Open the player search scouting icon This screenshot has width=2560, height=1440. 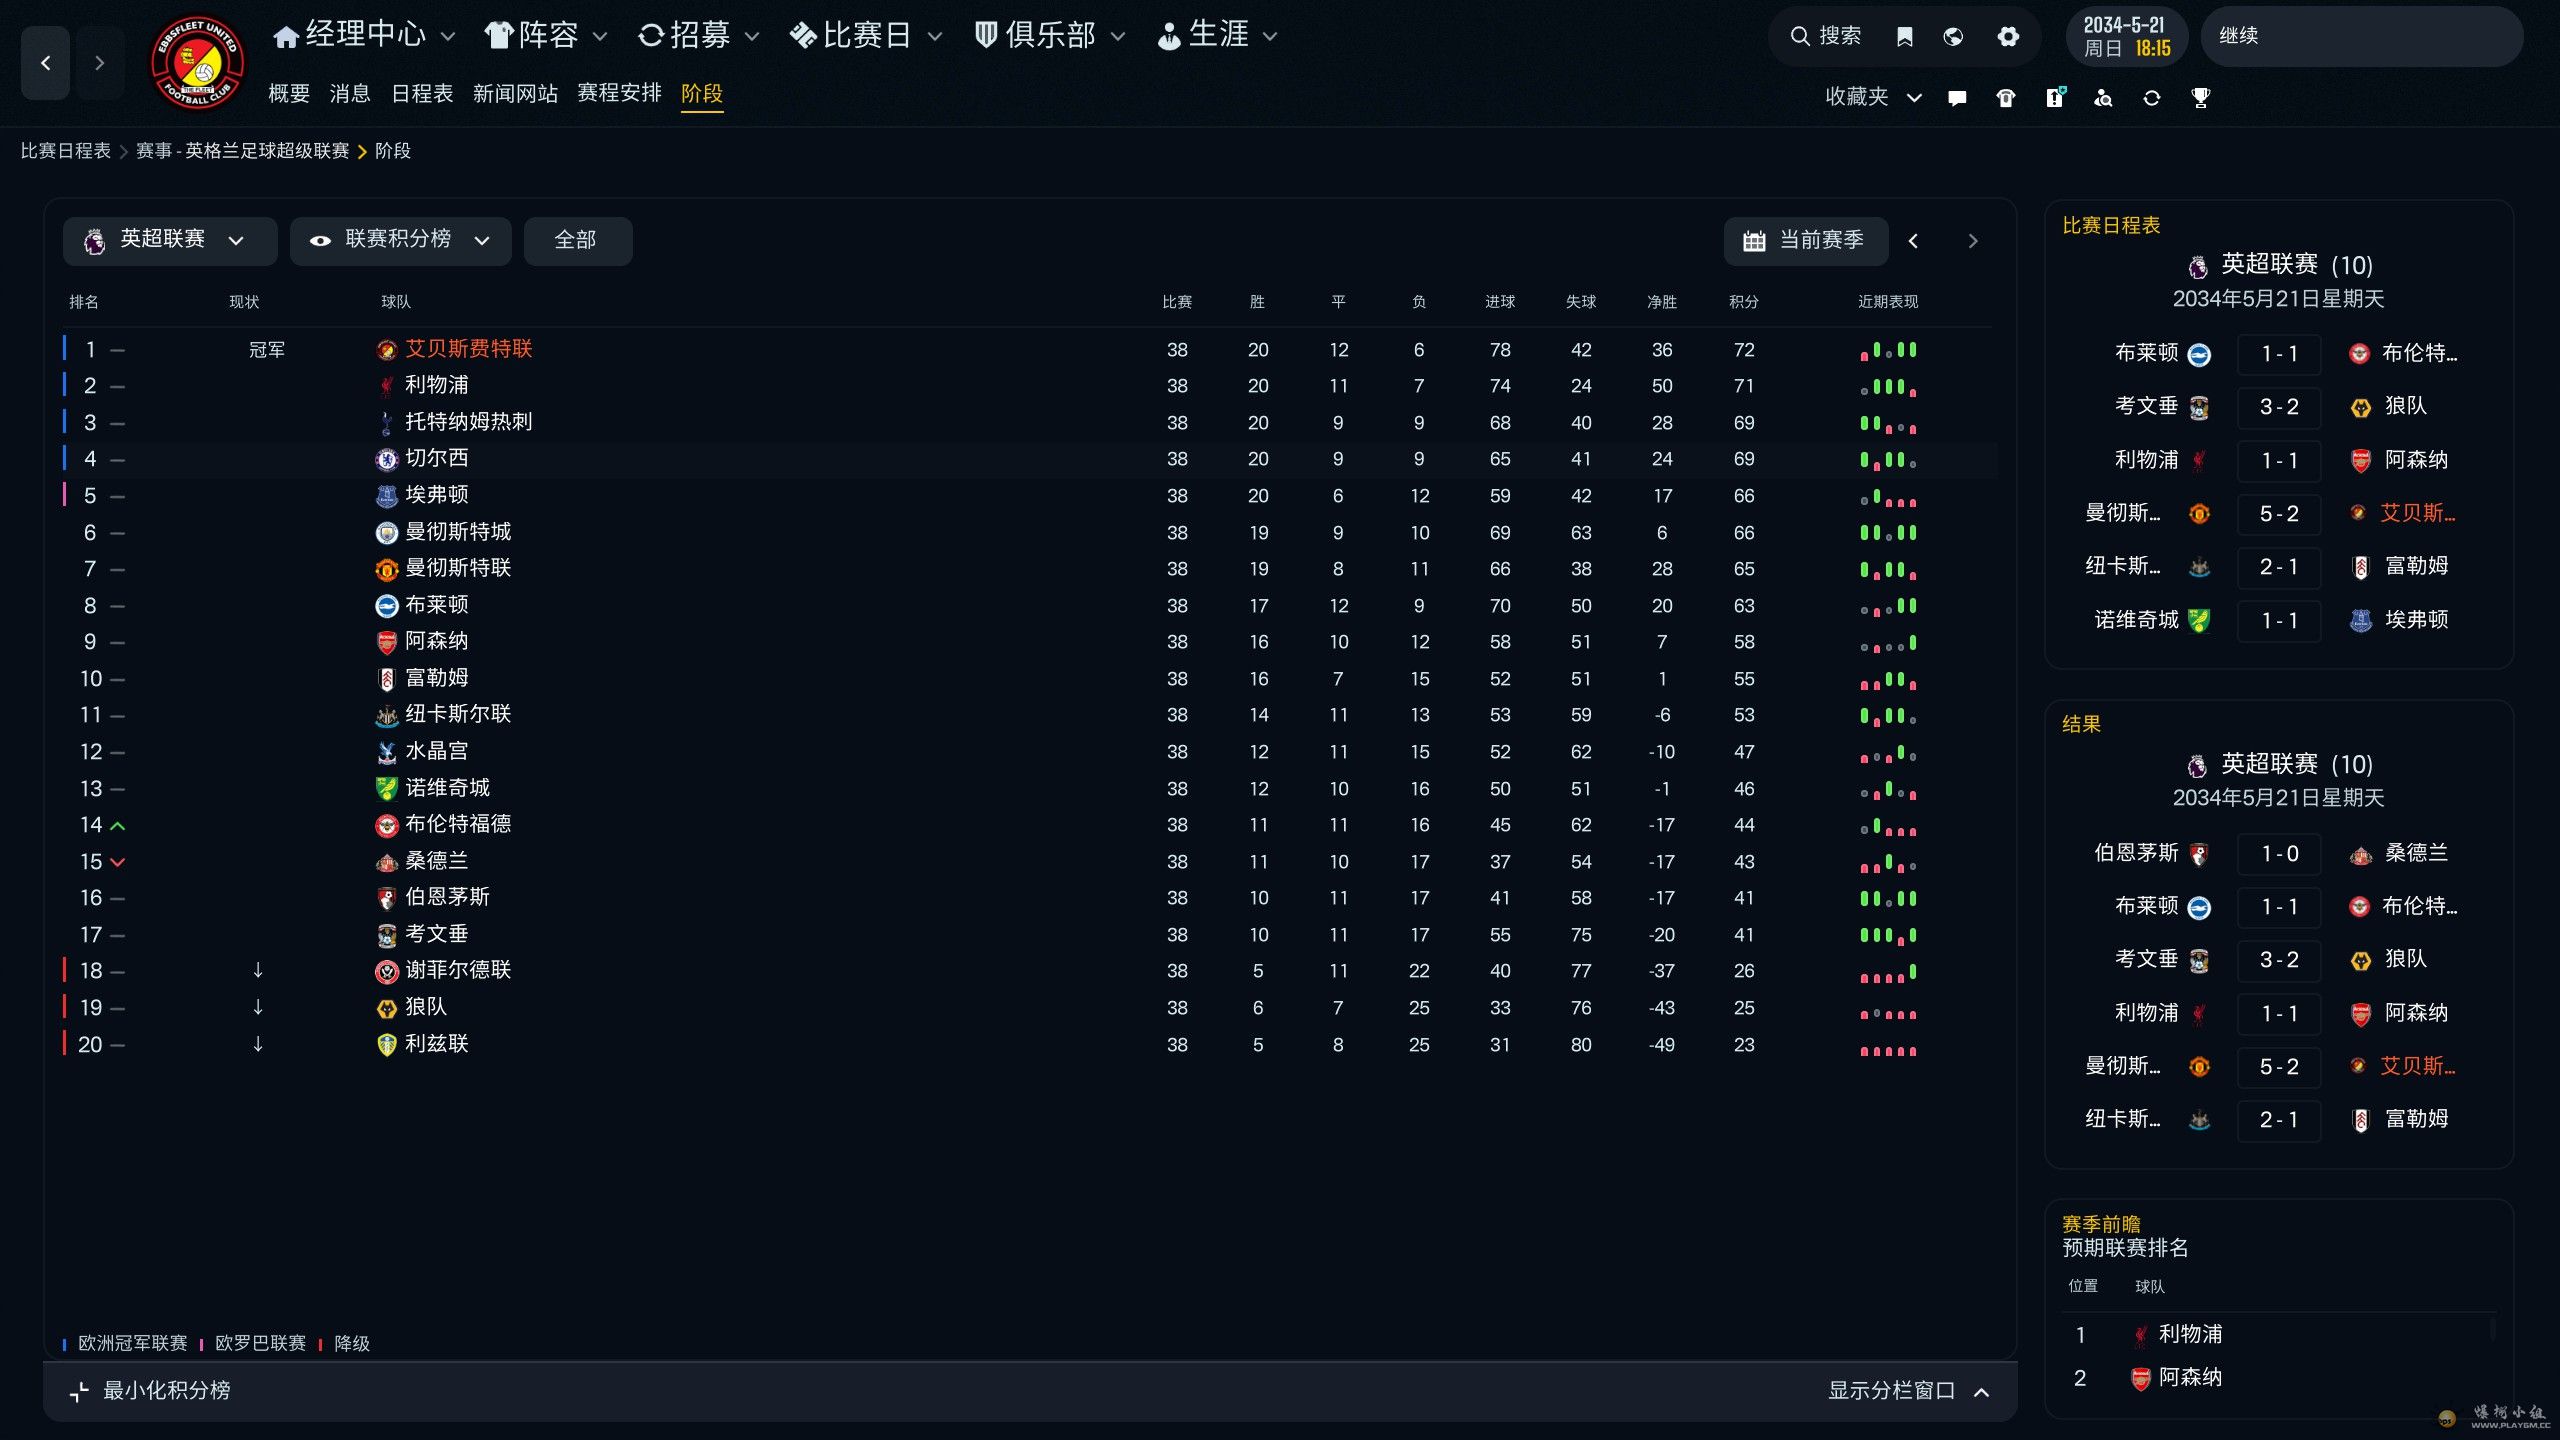pyautogui.click(x=2103, y=98)
